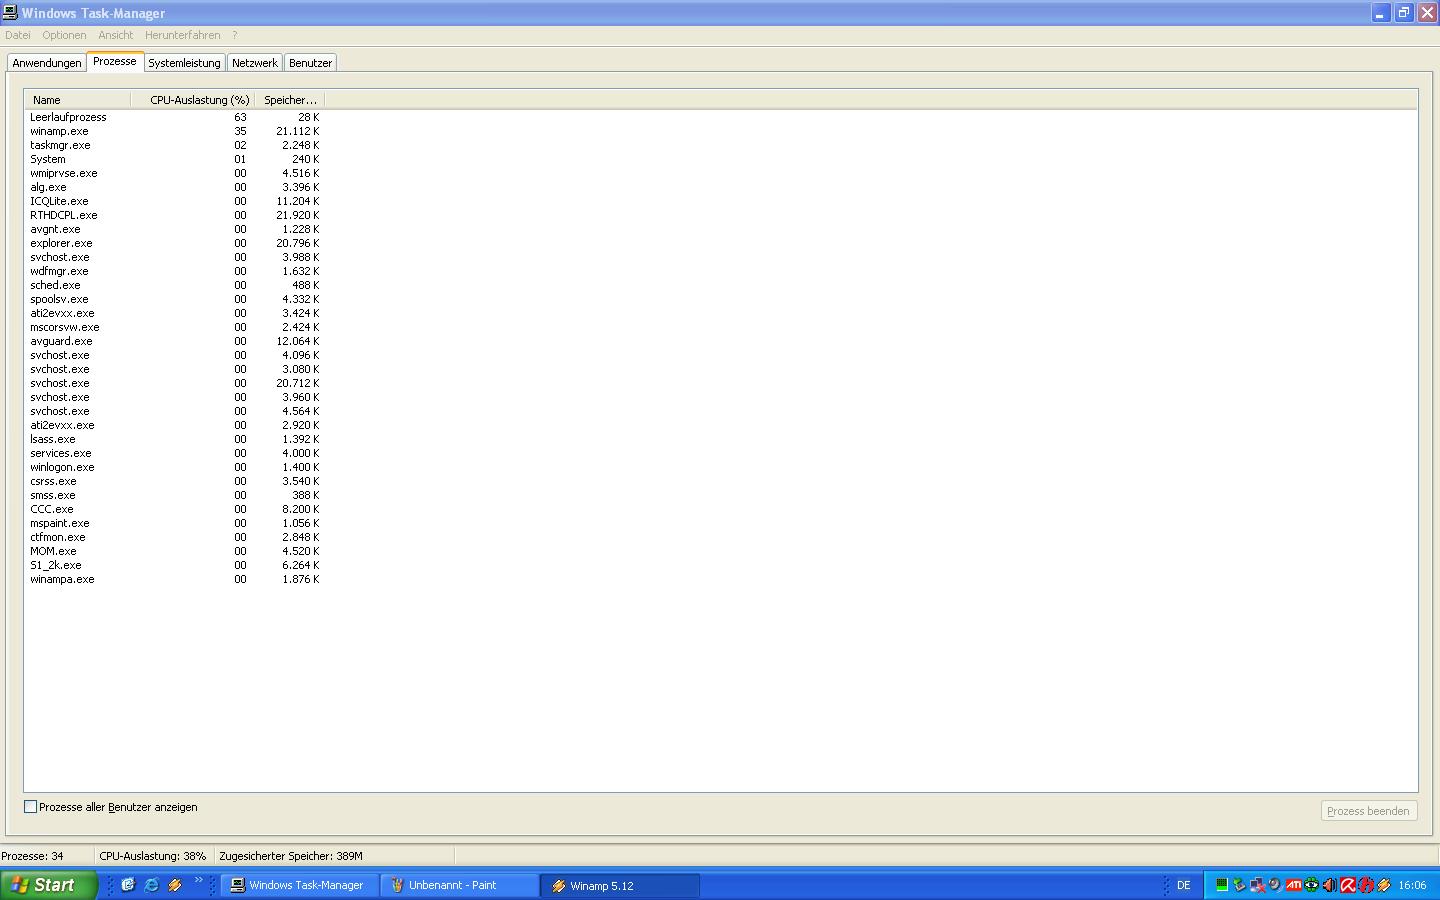
Task: Launch Winamp from Quick Launch bar
Action: tap(175, 885)
